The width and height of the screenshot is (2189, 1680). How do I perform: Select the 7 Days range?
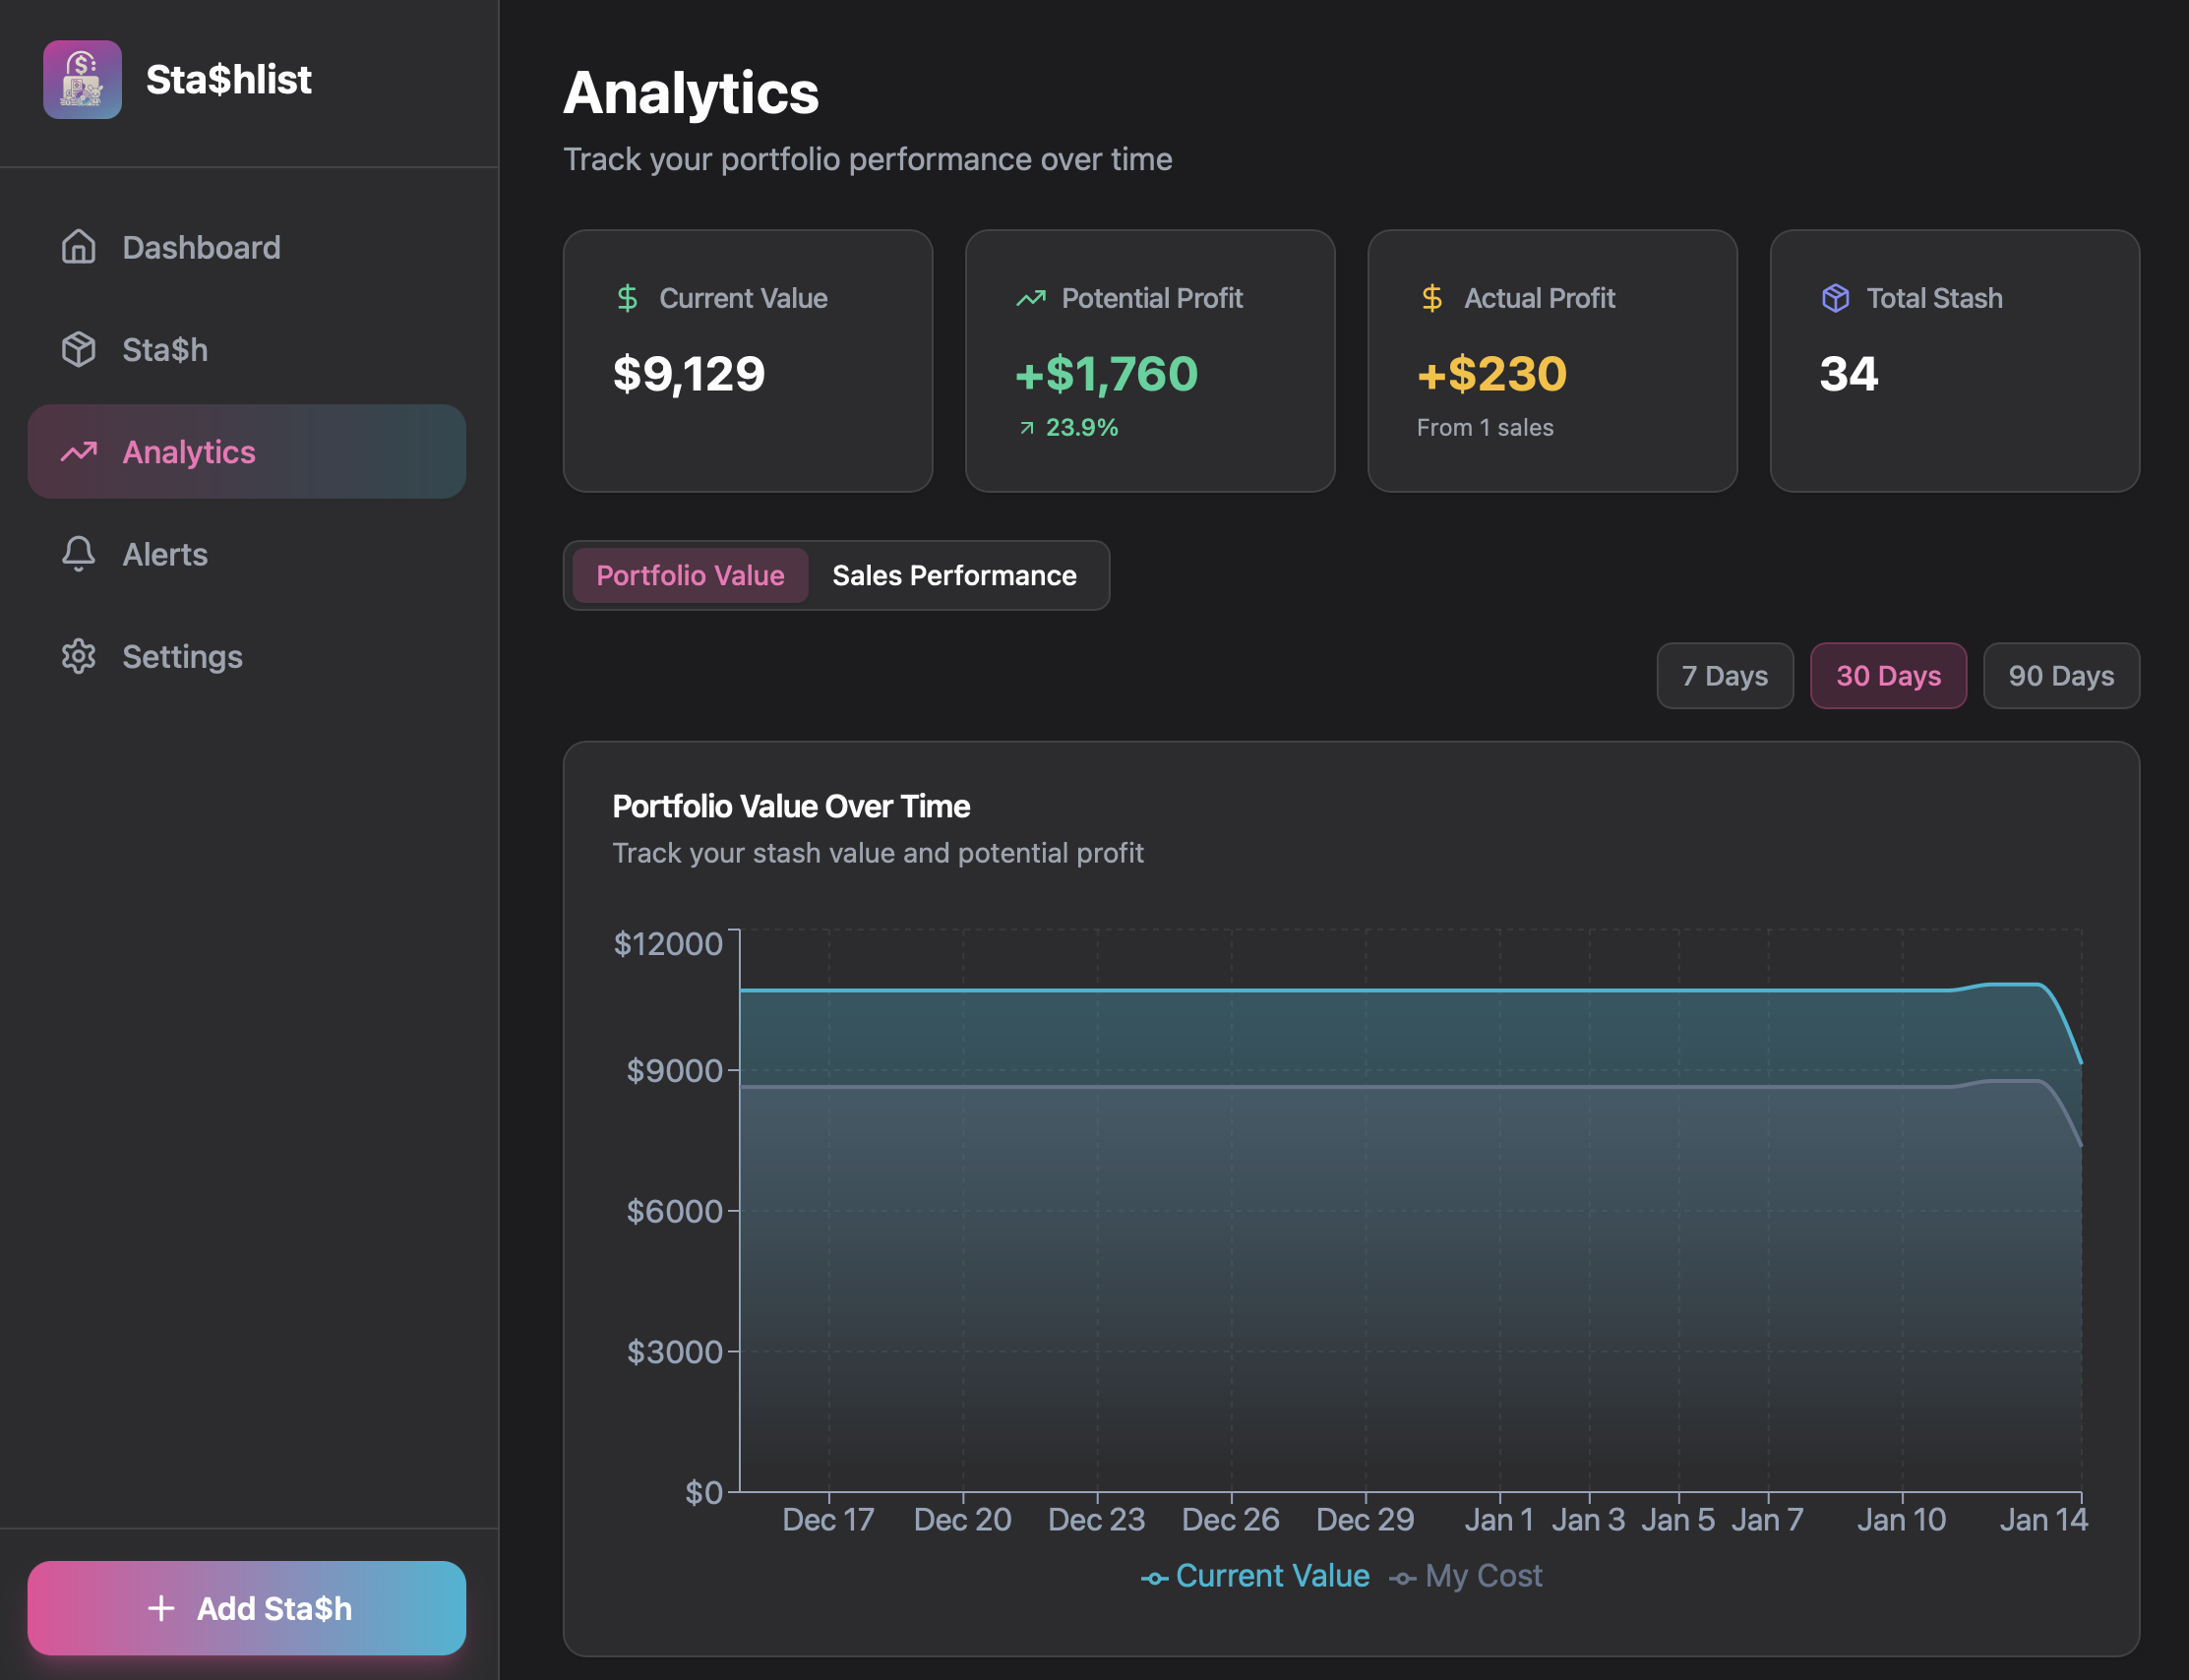(x=1724, y=676)
